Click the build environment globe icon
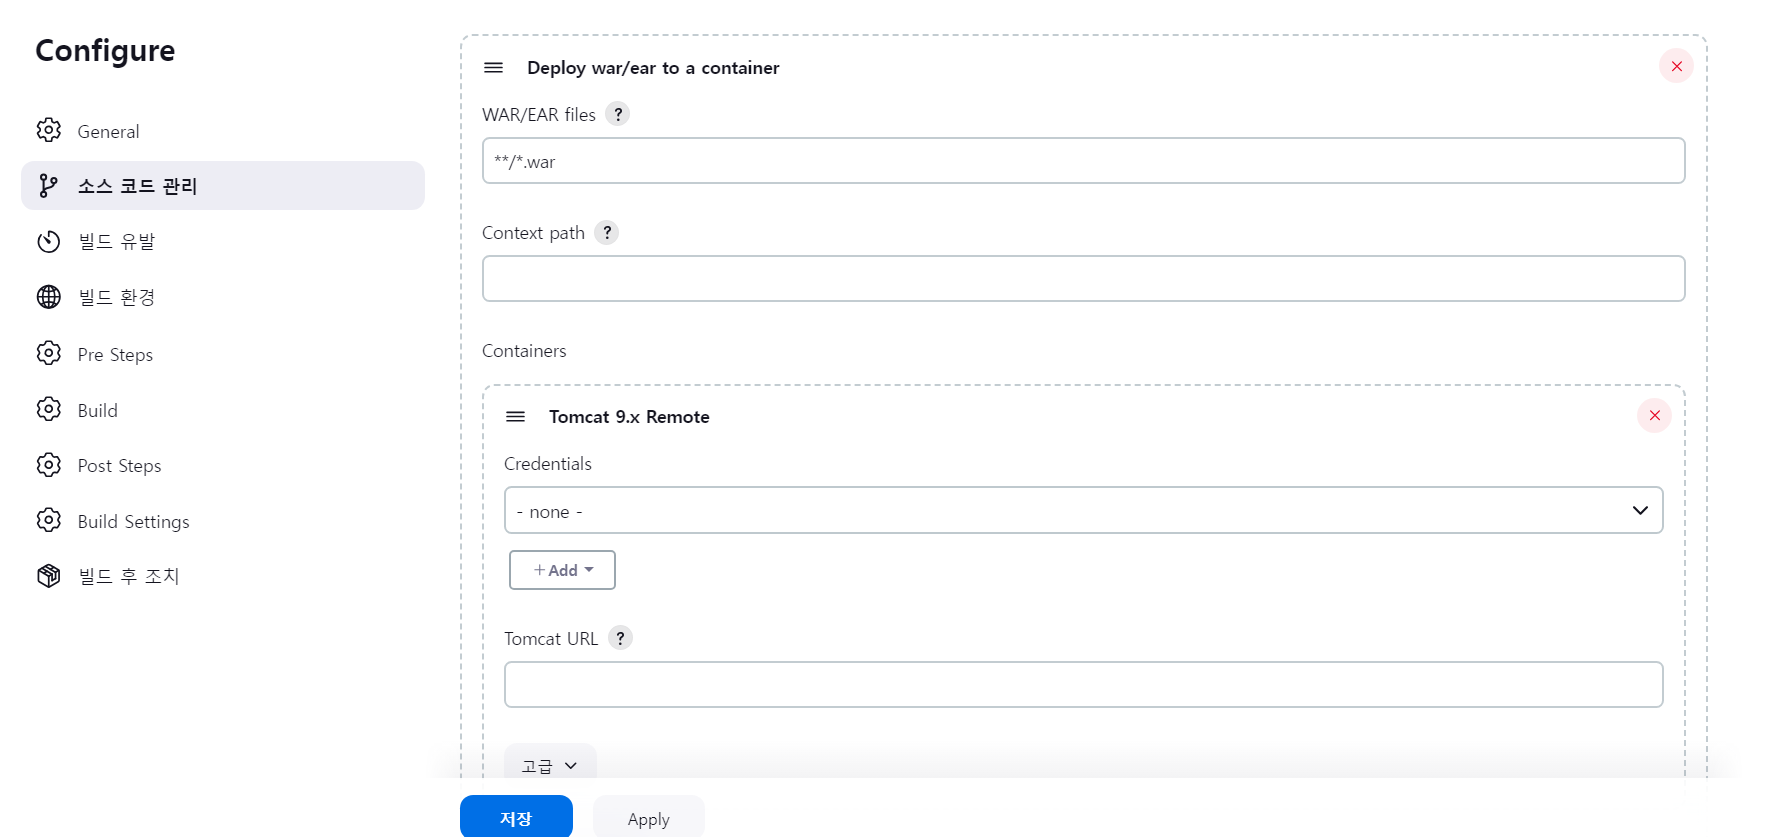The image size is (1772, 837). pyautogui.click(x=49, y=297)
